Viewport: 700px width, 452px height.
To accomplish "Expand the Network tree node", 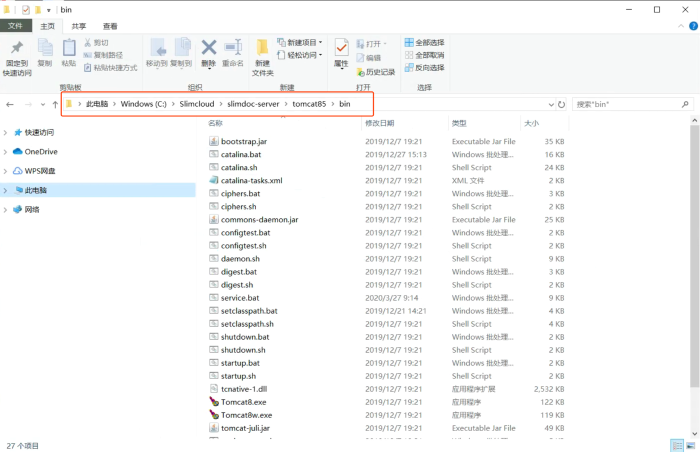I will click(x=5, y=209).
